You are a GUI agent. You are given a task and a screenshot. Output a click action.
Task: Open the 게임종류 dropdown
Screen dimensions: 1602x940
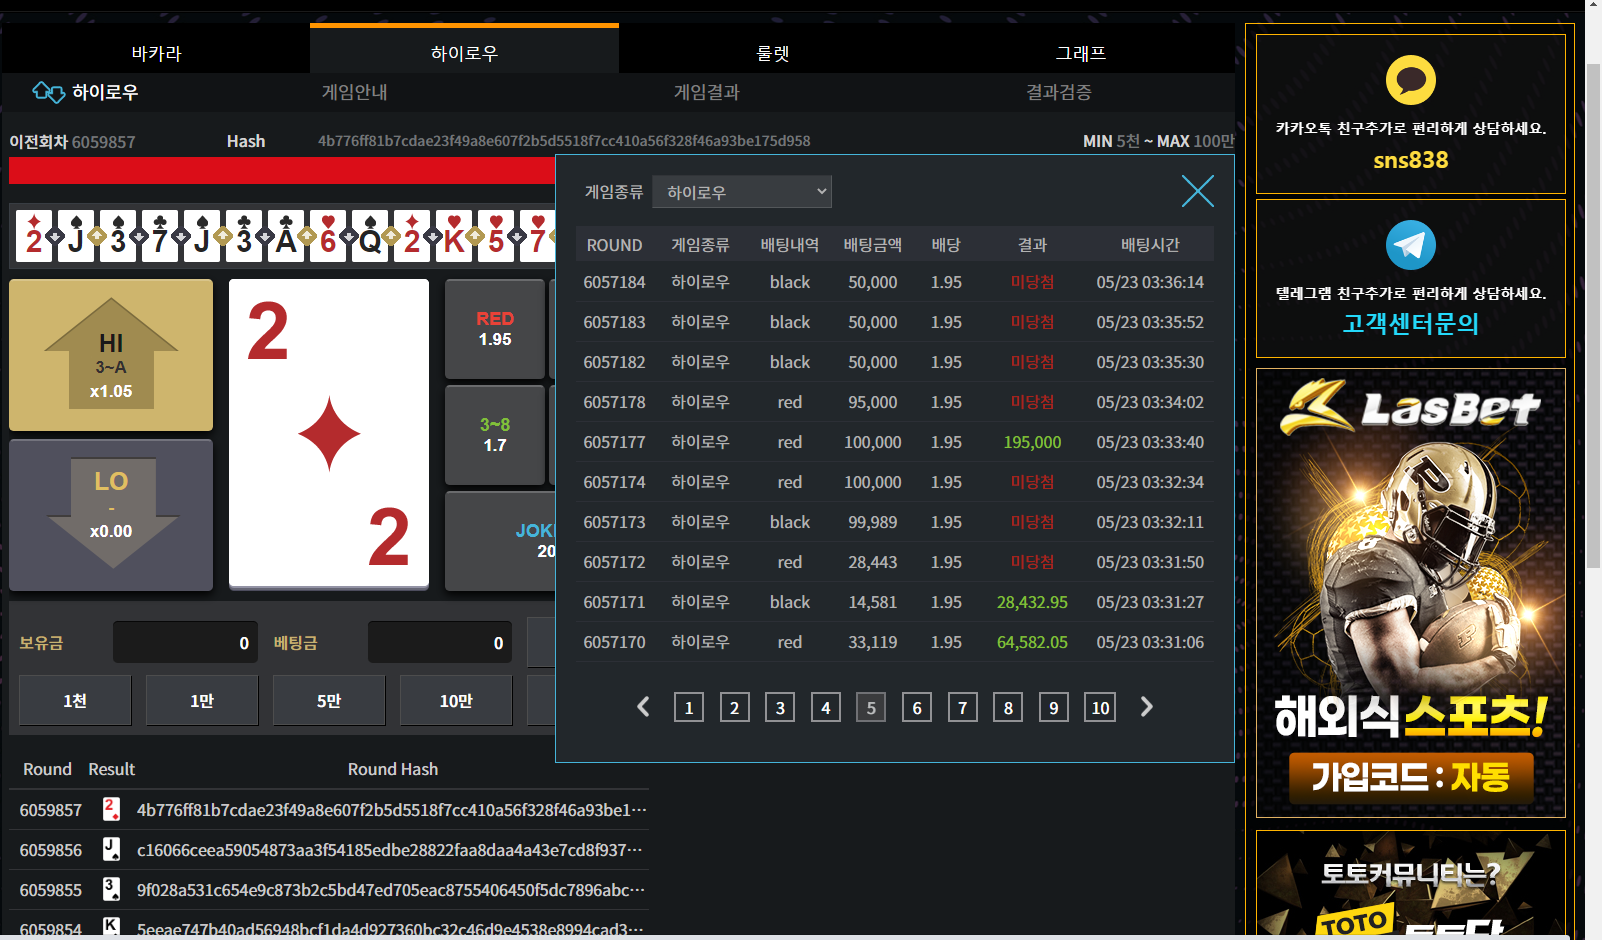click(x=741, y=192)
